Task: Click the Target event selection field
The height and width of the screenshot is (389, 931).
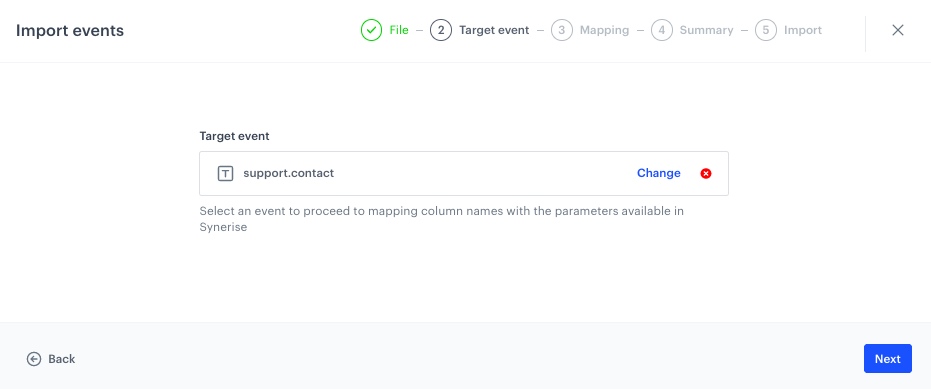Action: 464,173
